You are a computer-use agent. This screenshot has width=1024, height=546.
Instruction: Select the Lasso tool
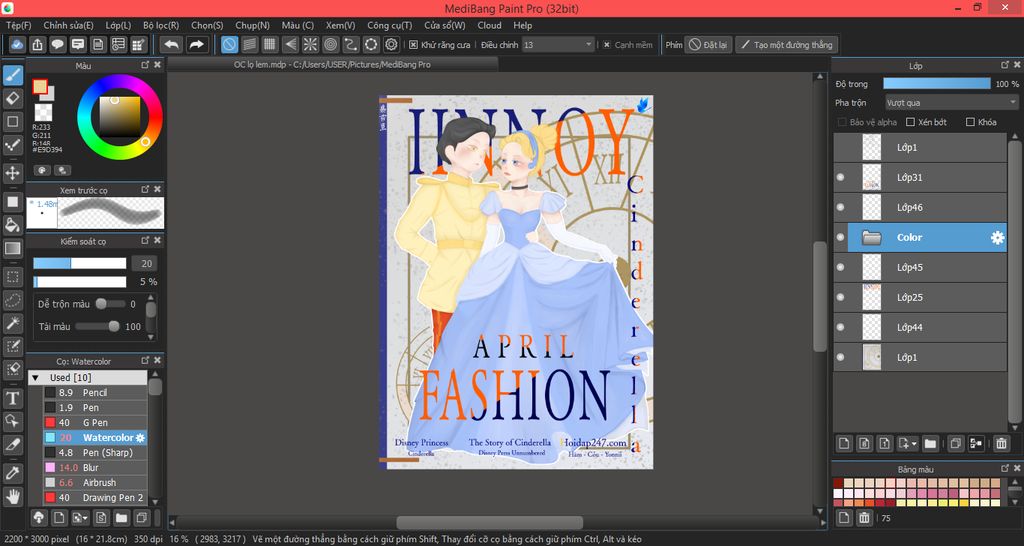click(12, 300)
